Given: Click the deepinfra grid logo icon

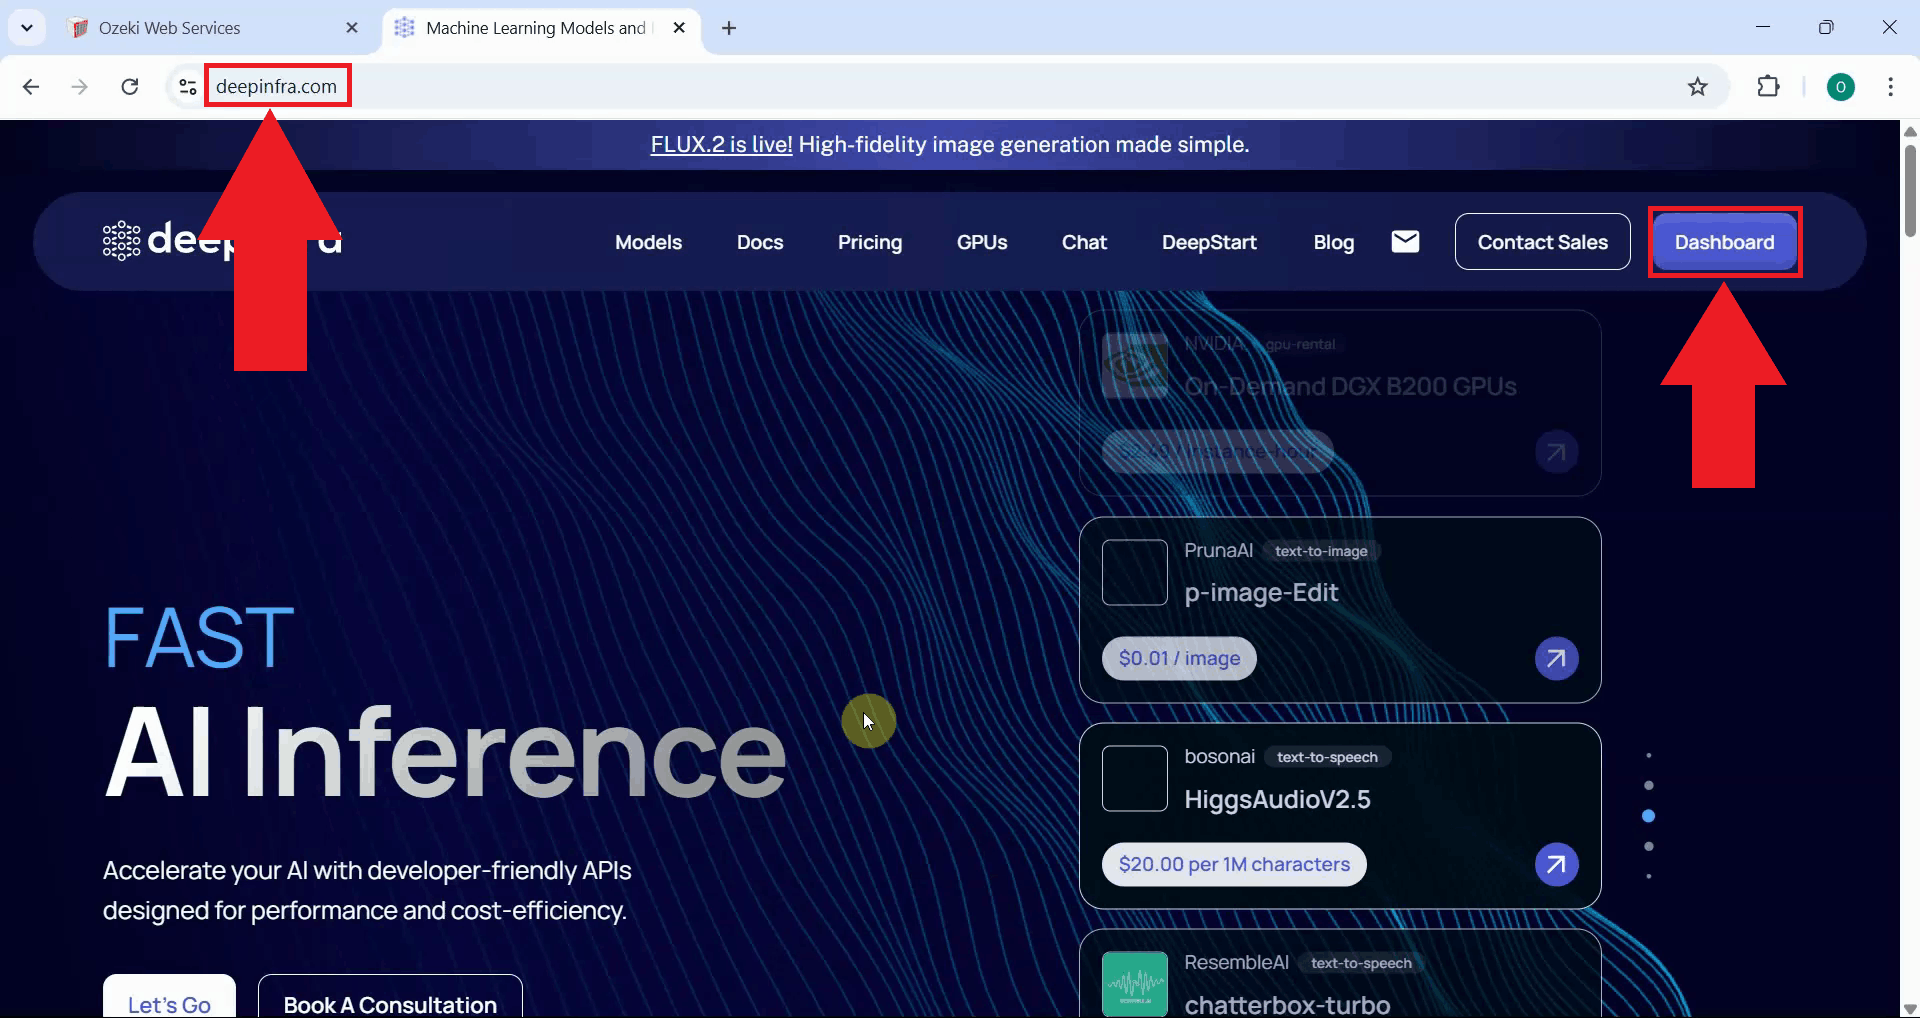Looking at the screenshot, I should click(119, 241).
